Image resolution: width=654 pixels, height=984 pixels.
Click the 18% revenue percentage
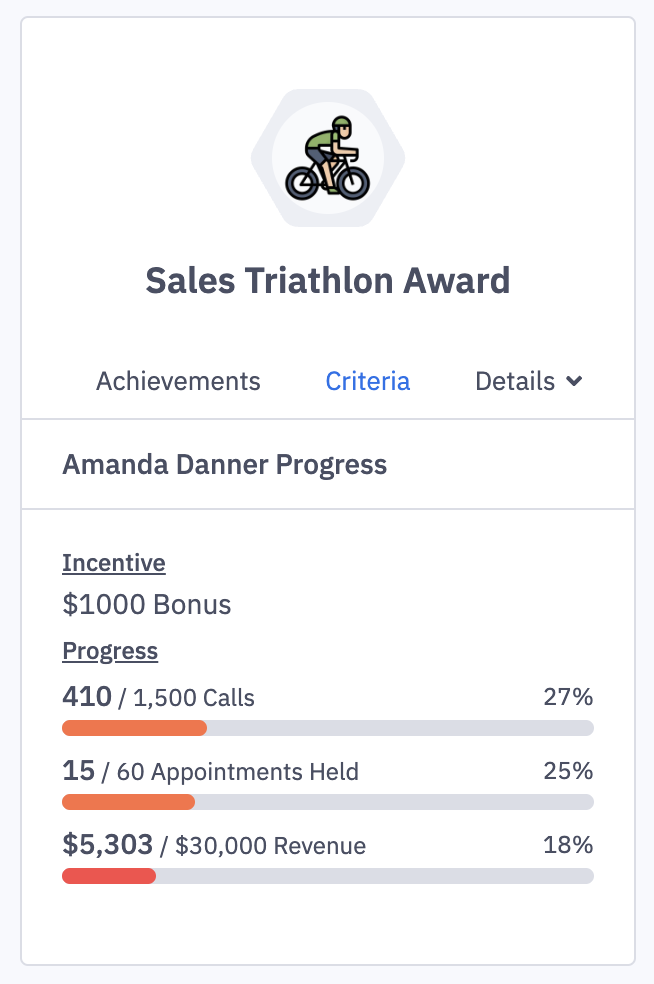[568, 845]
